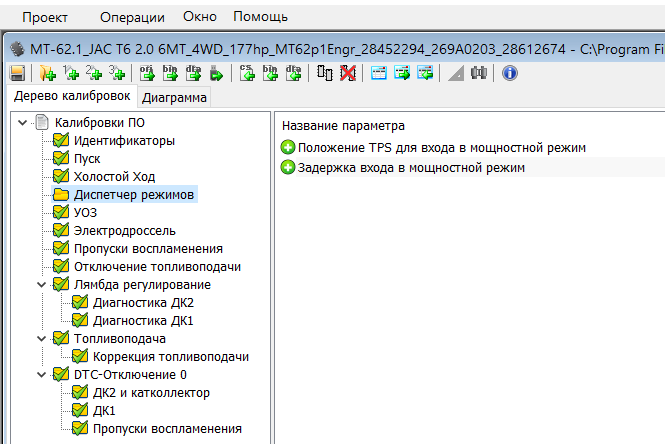Click the 'cs' import toolbar icon

248,73
